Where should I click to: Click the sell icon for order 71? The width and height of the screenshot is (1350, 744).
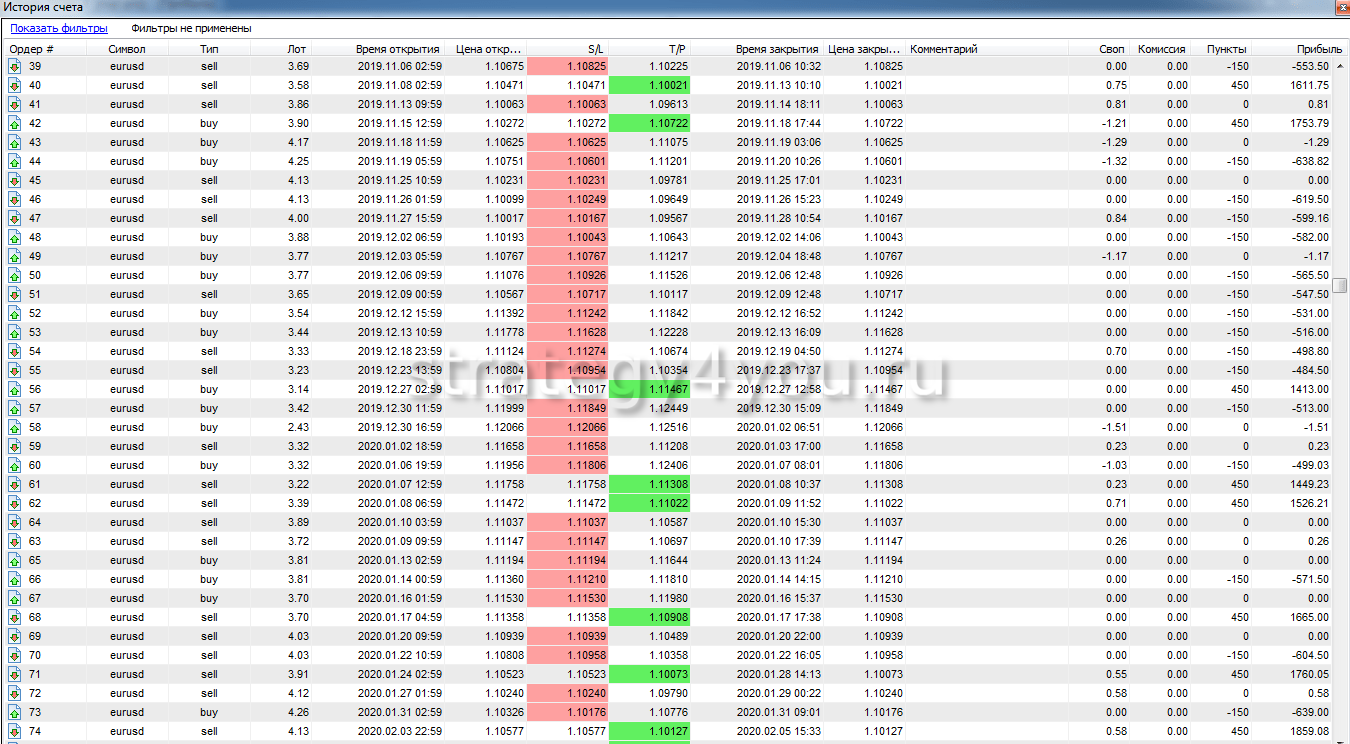[x=15, y=674]
